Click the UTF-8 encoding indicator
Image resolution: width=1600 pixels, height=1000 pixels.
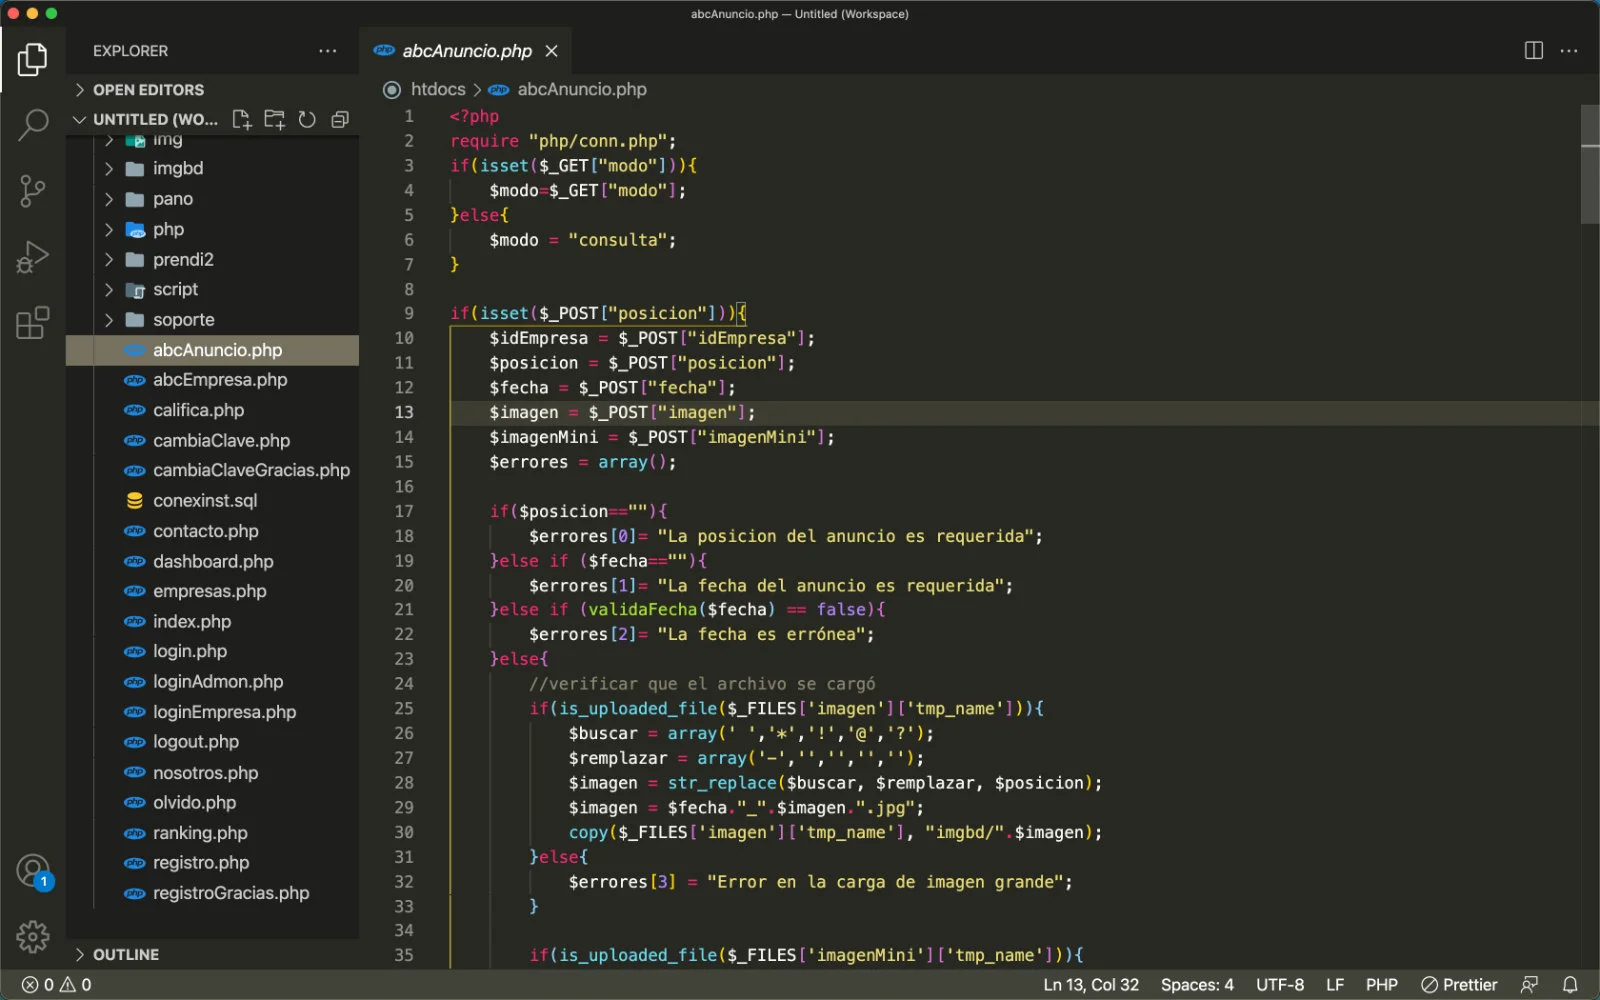[x=1279, y=985]
